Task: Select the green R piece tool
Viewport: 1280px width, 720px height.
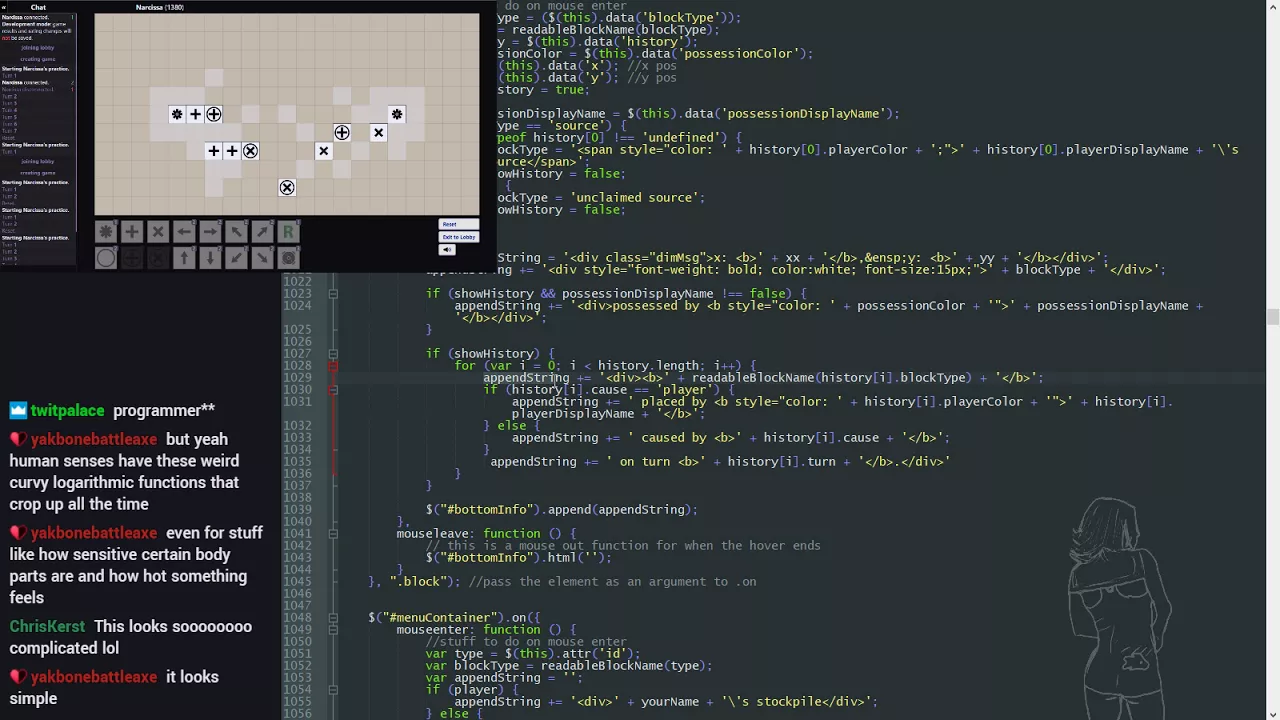Action: [x=288, y=232]
